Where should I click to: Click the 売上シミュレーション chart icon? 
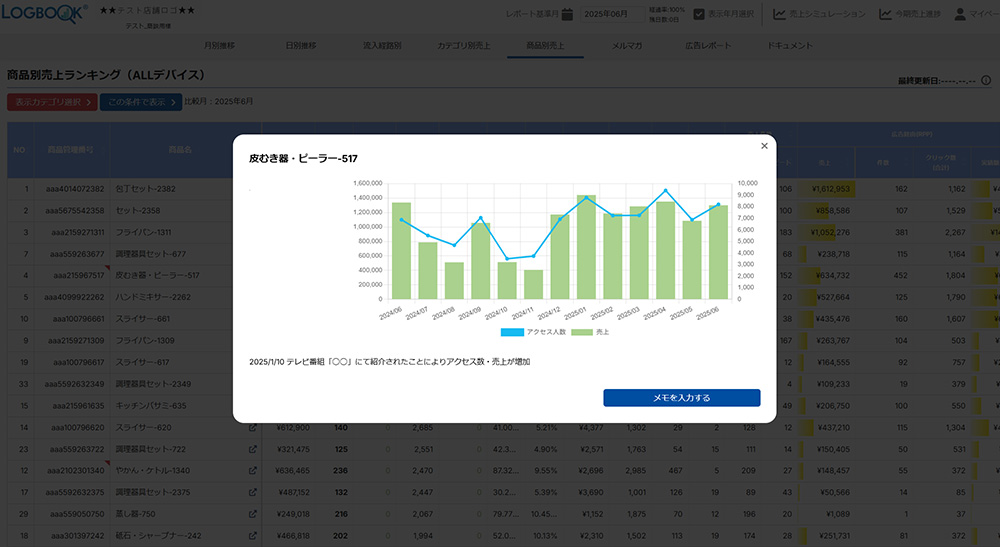pyautogui.click(x=780, y=14)
